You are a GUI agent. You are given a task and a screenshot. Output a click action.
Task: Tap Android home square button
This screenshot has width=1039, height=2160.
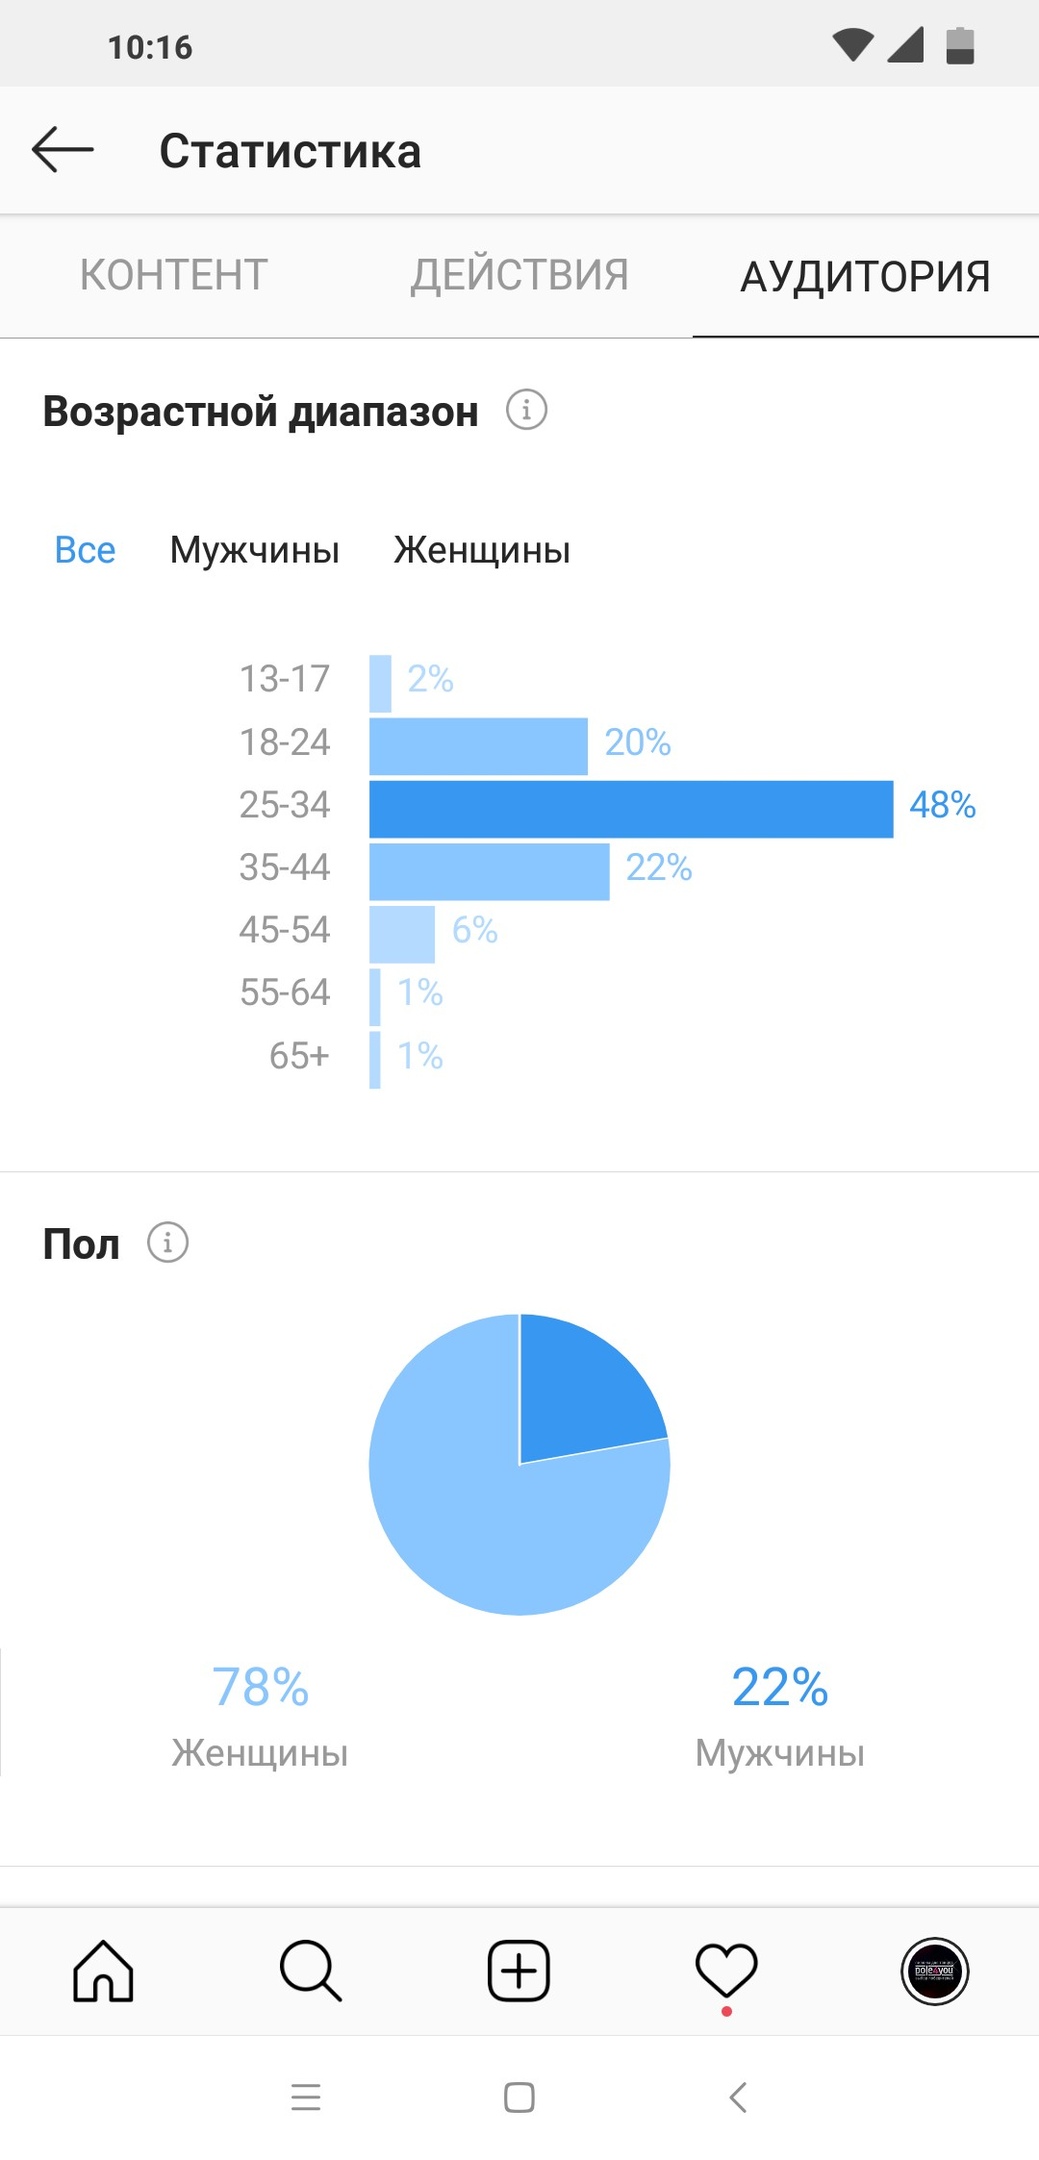(x=519, y=2097)
